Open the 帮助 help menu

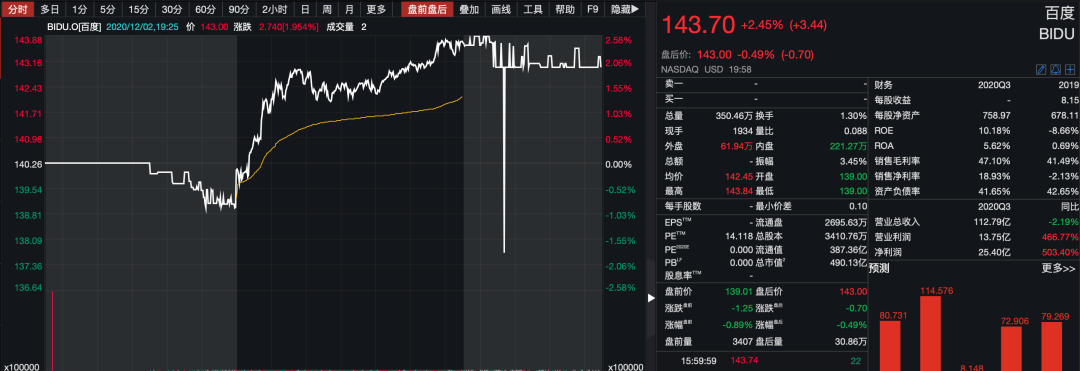coord(565,10)
